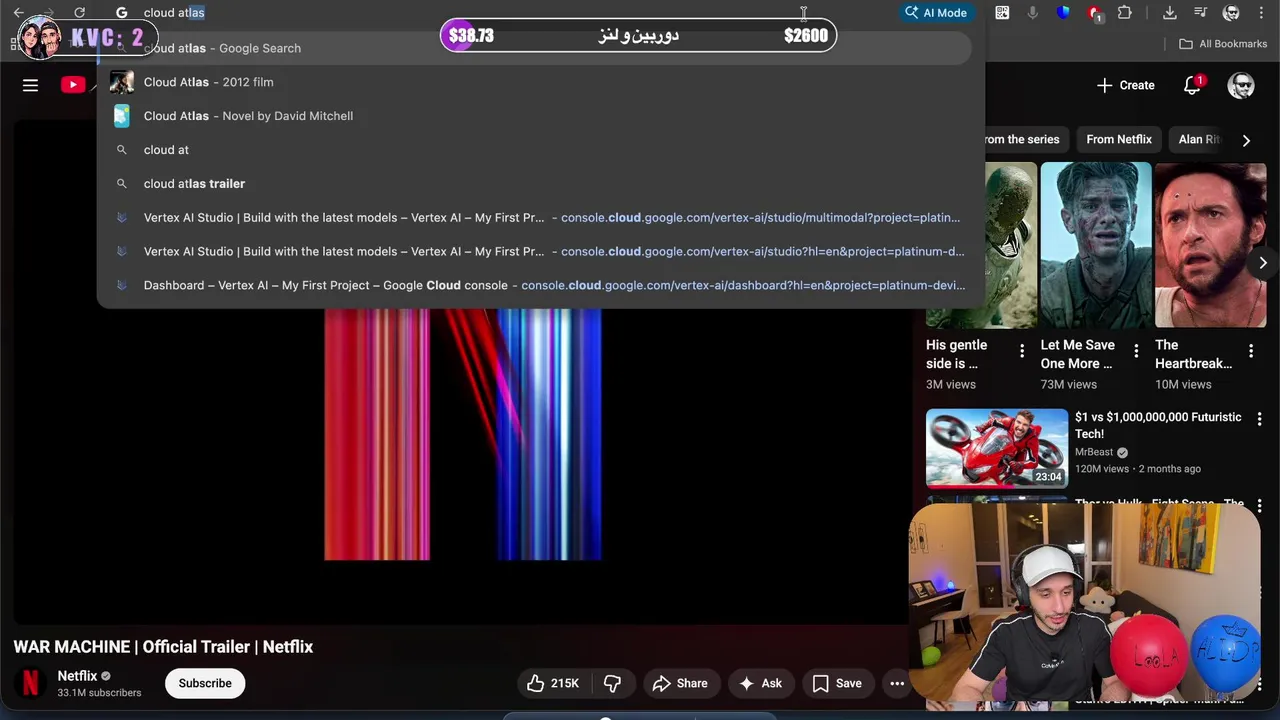
Task: Open Chrome's three-dot menu
Action: (1262, 13)
